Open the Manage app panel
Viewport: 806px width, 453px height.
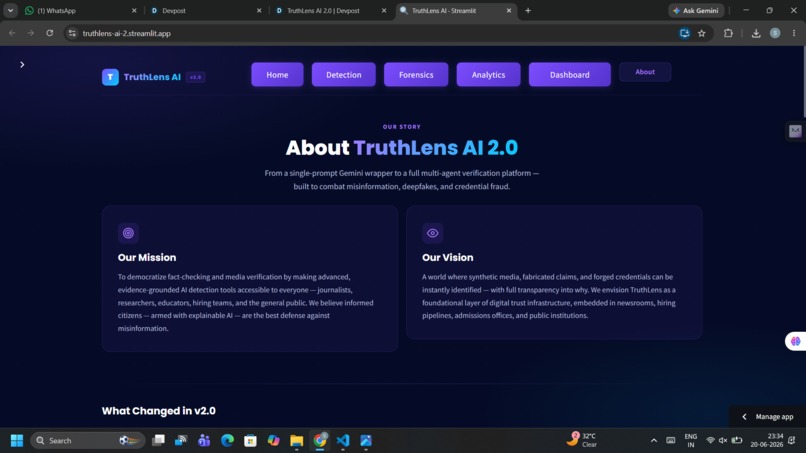point(767,416)
